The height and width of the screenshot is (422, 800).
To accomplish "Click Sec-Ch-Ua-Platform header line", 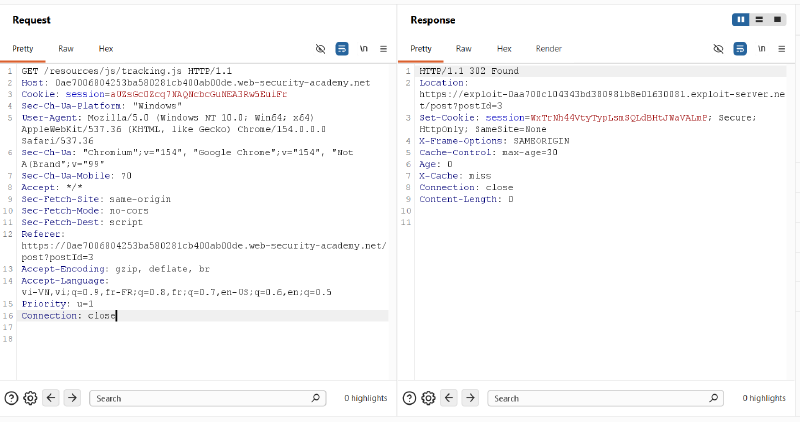I will click(x=102, y=106).
